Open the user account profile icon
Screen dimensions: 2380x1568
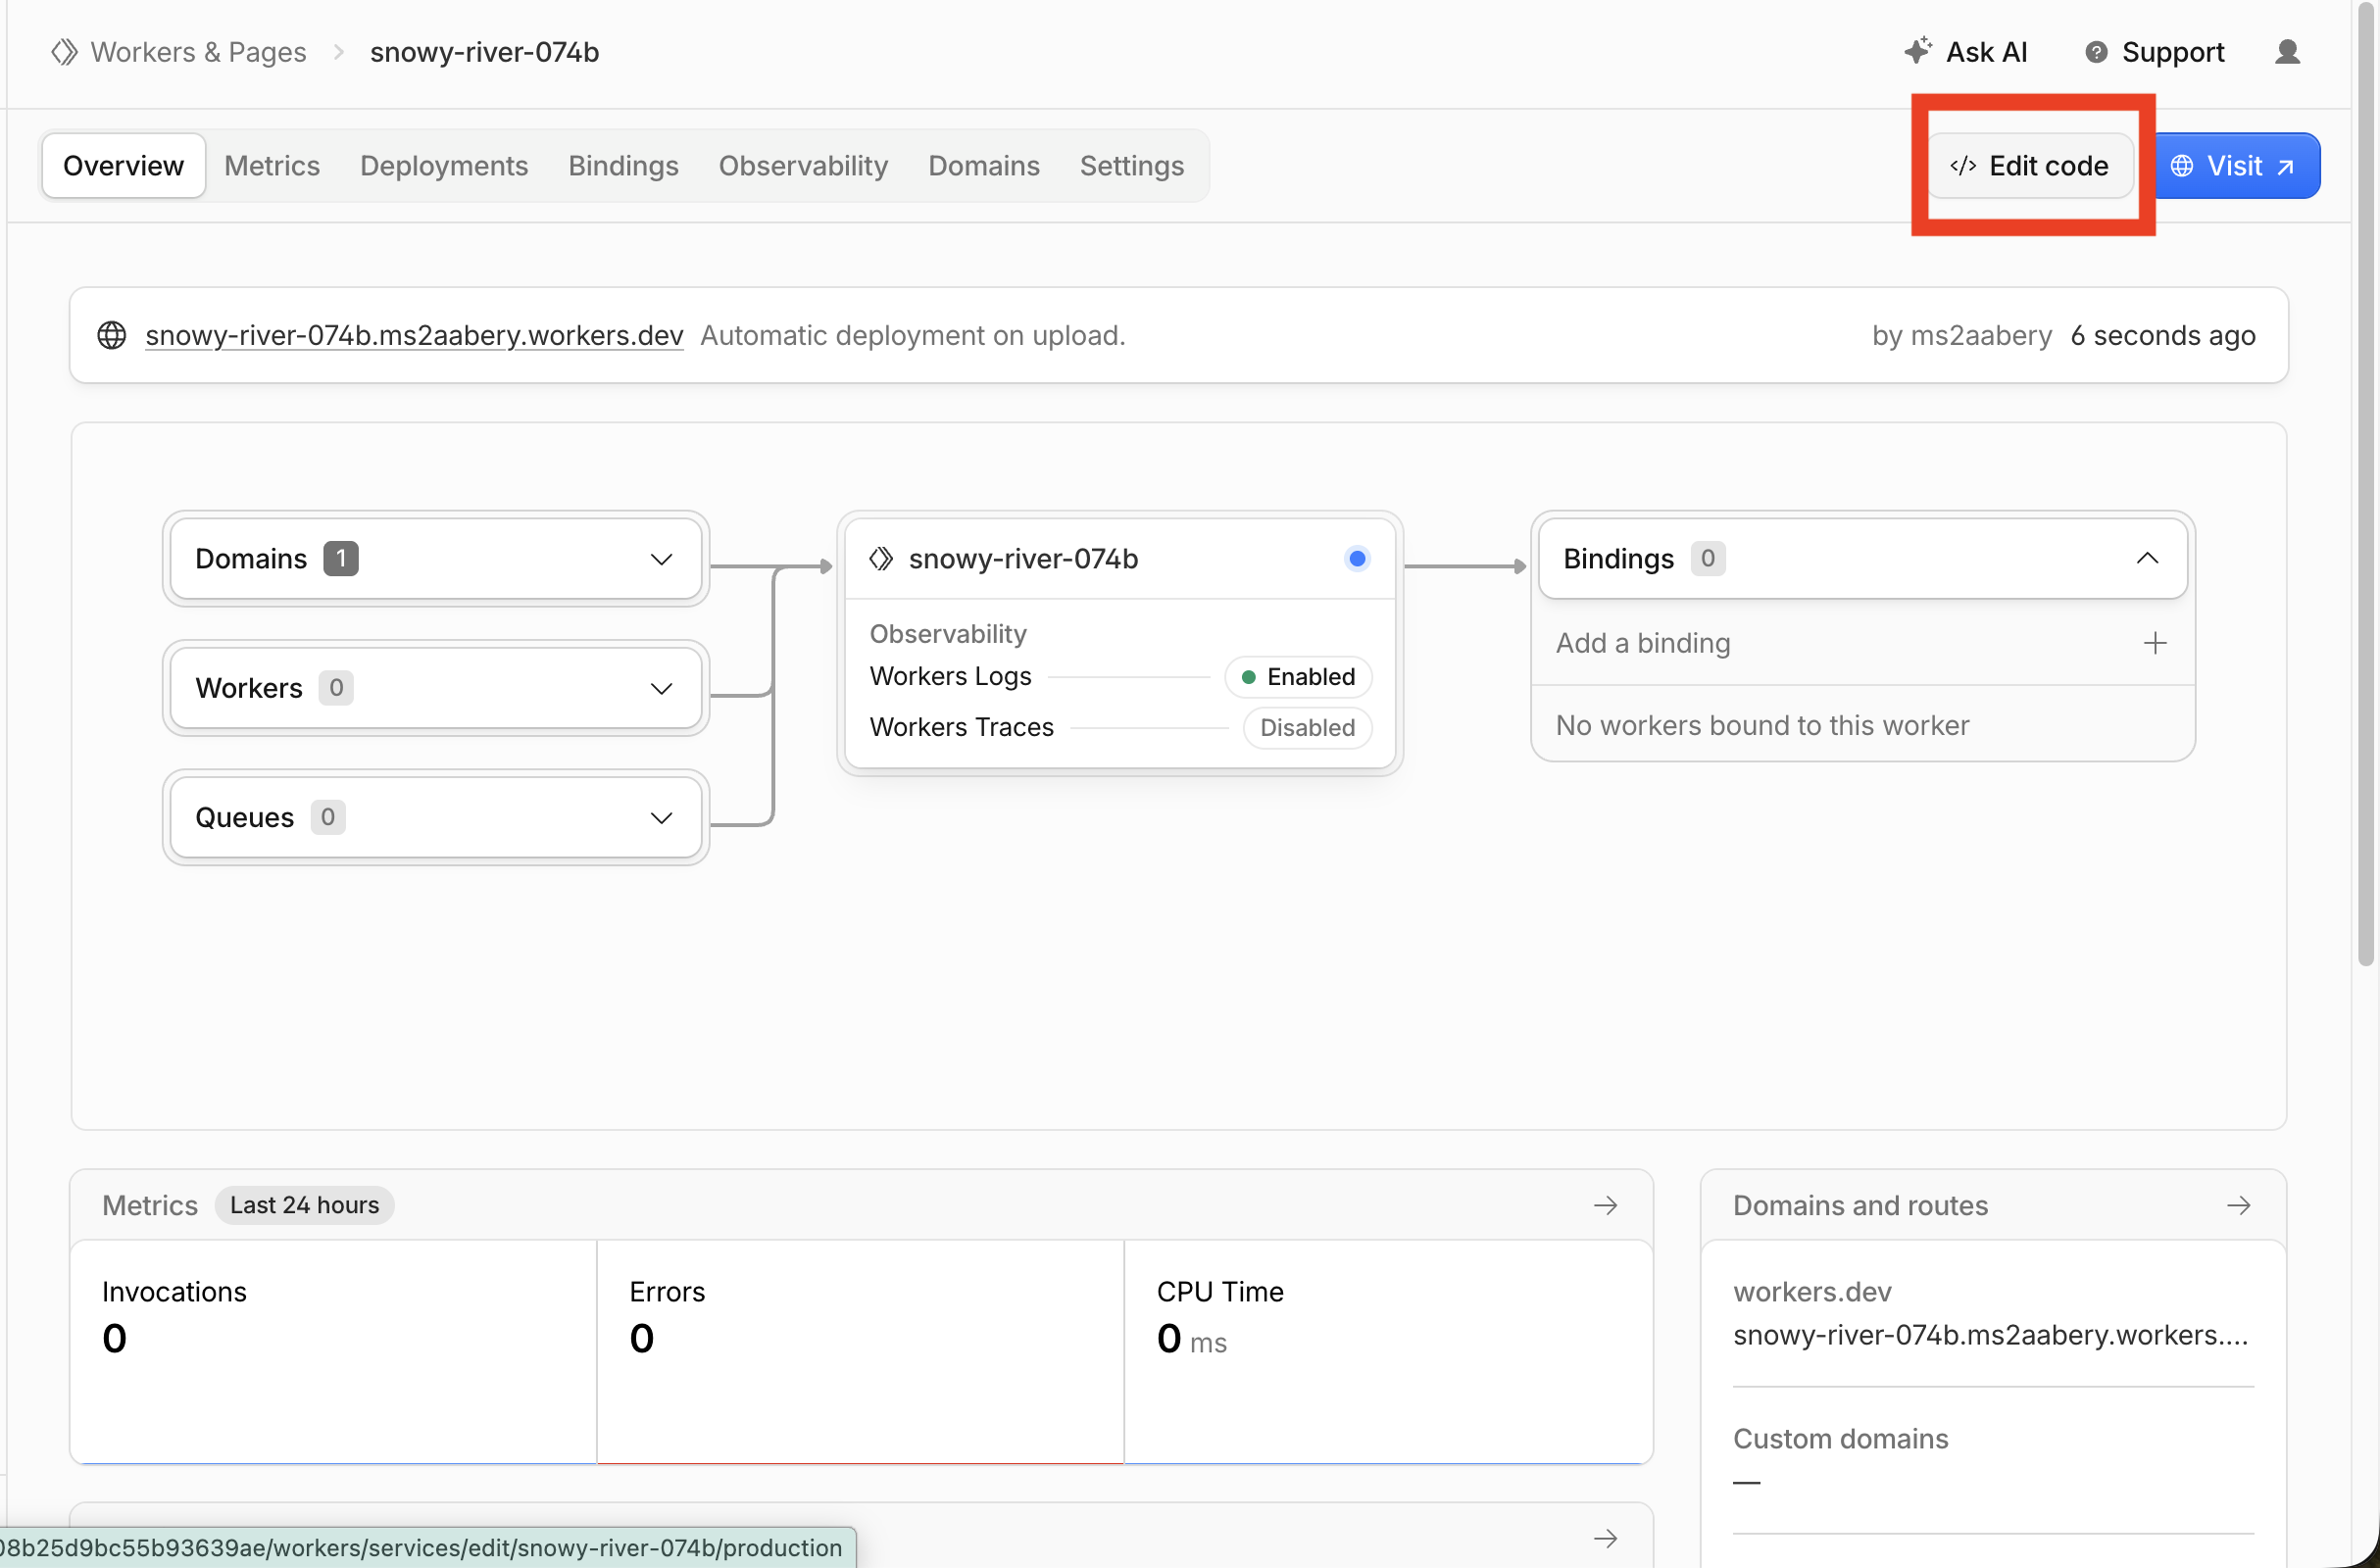click(2287, 52)
